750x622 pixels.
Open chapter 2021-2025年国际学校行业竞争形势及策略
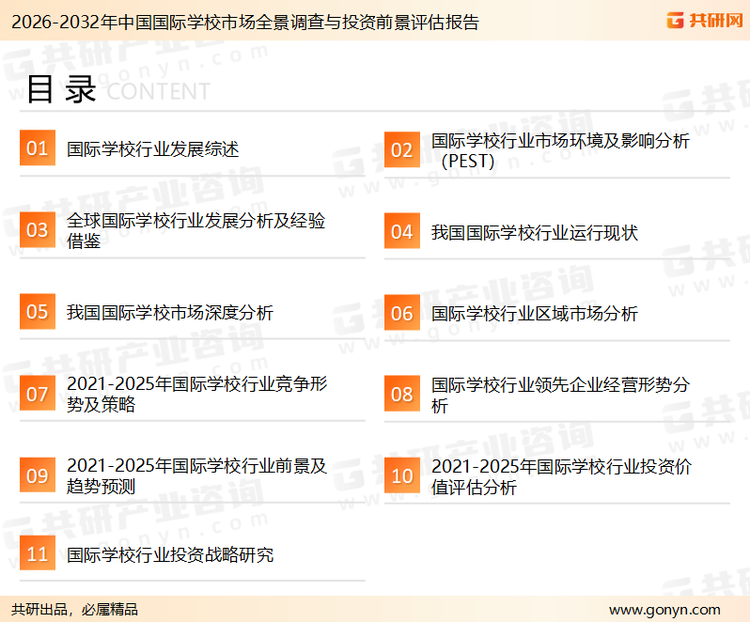pyautogui.click(x=197, y=394)
